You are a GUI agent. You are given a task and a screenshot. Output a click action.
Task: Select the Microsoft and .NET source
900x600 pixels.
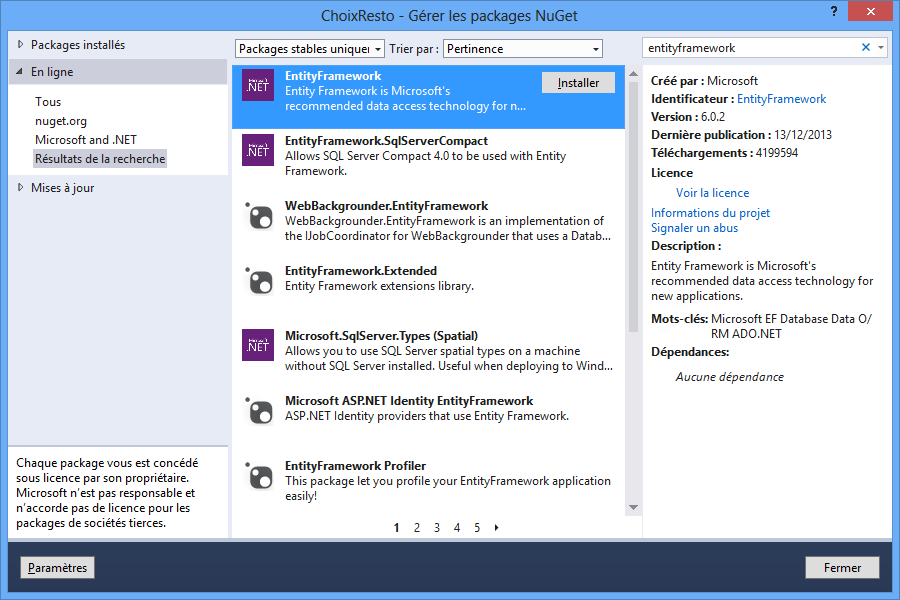(x=86, y=140)
